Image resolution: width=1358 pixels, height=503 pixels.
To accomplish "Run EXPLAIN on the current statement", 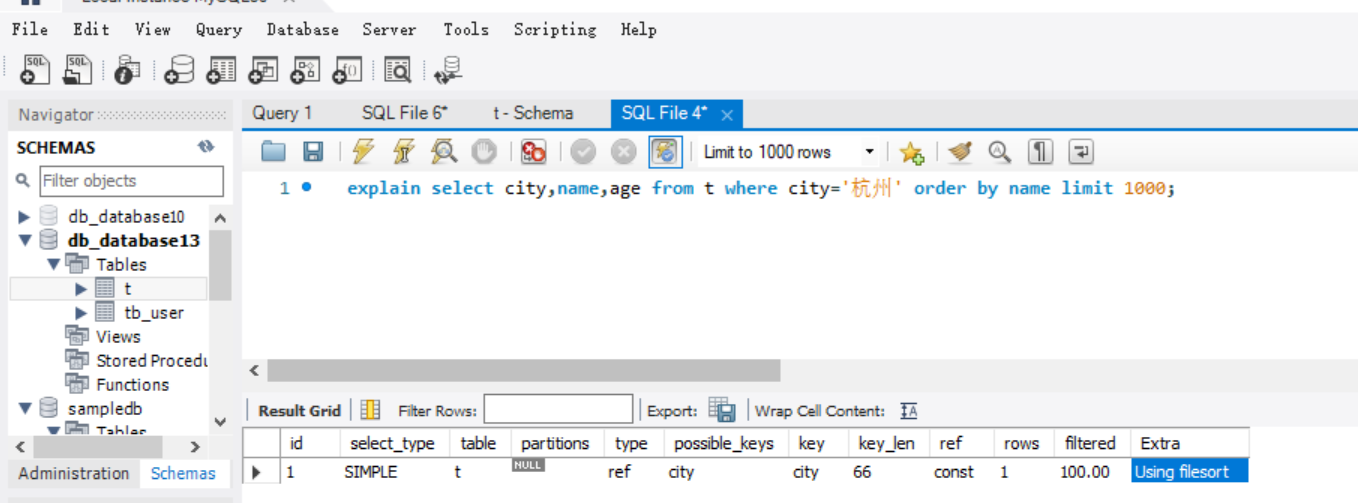I will coord(444,152).
